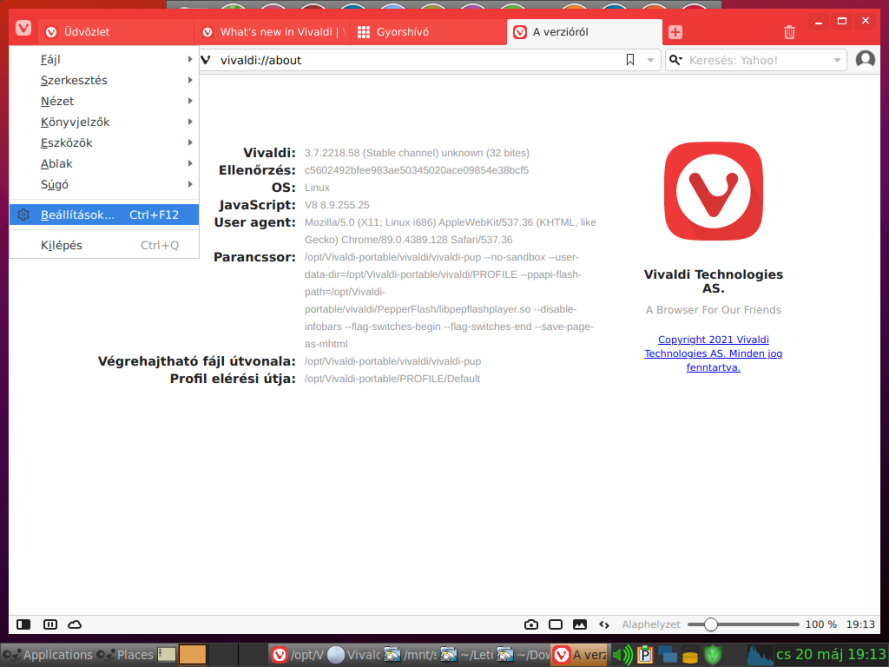Open the Applications menu on taskbar
889x667 pixels.
pos(48,655)
